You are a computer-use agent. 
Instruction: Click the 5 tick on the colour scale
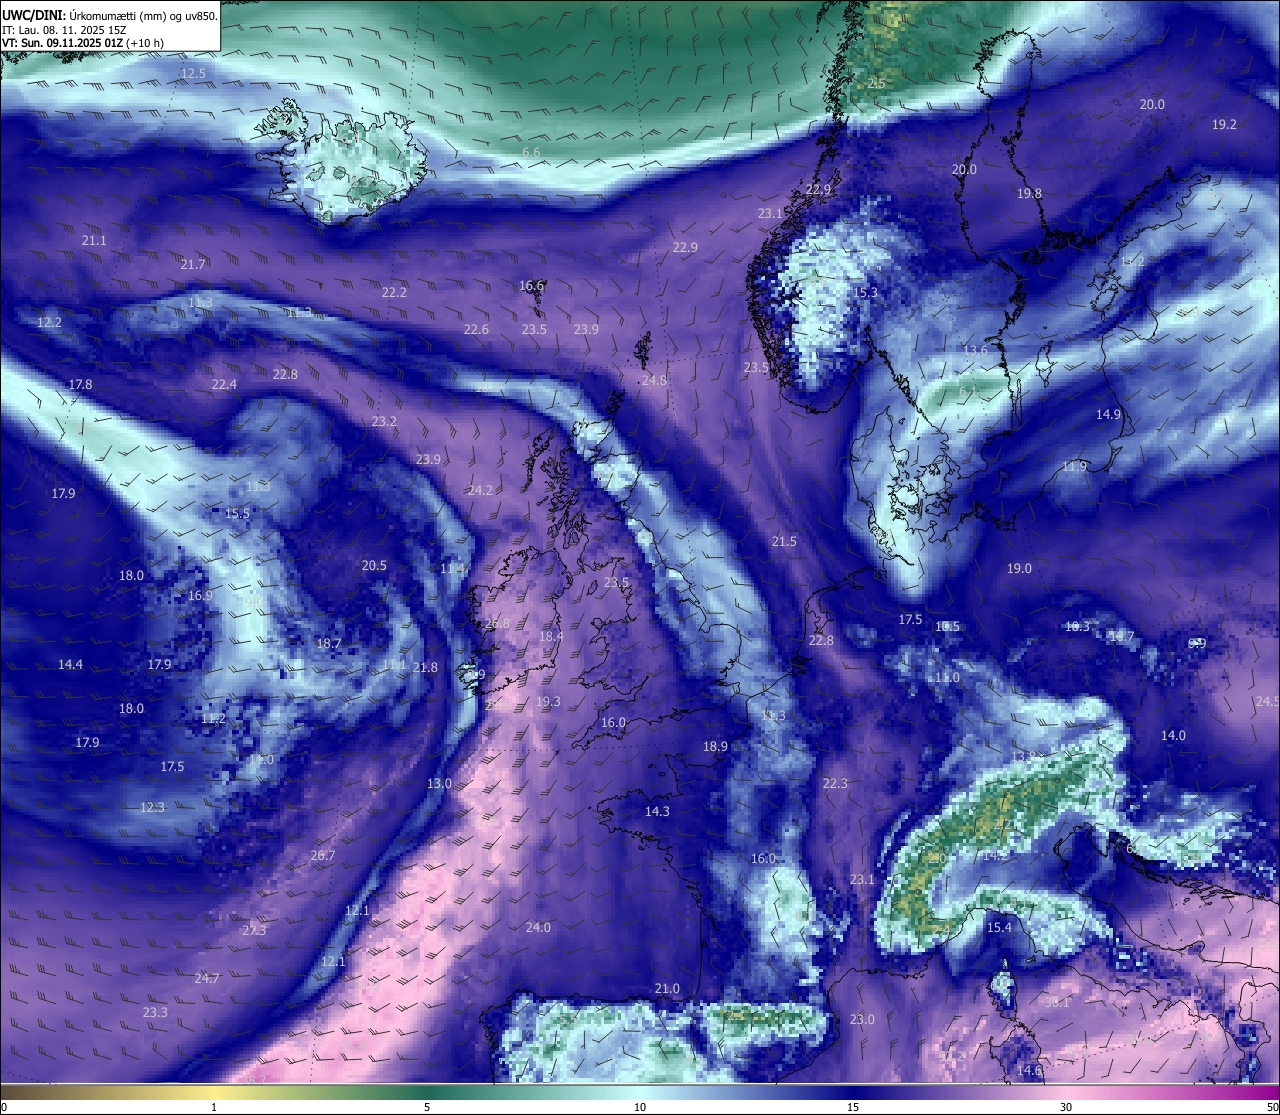427,1106
